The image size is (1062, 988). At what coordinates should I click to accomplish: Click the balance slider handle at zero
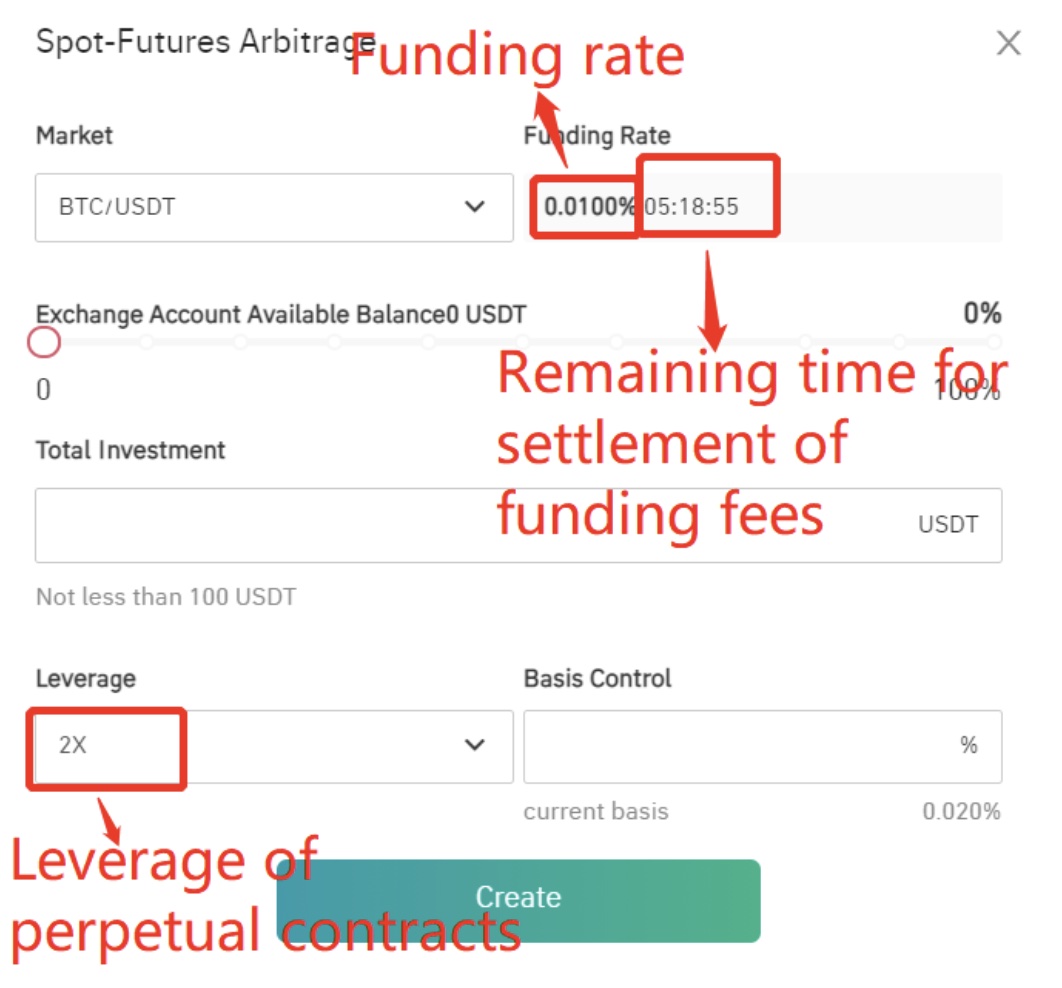44,343
